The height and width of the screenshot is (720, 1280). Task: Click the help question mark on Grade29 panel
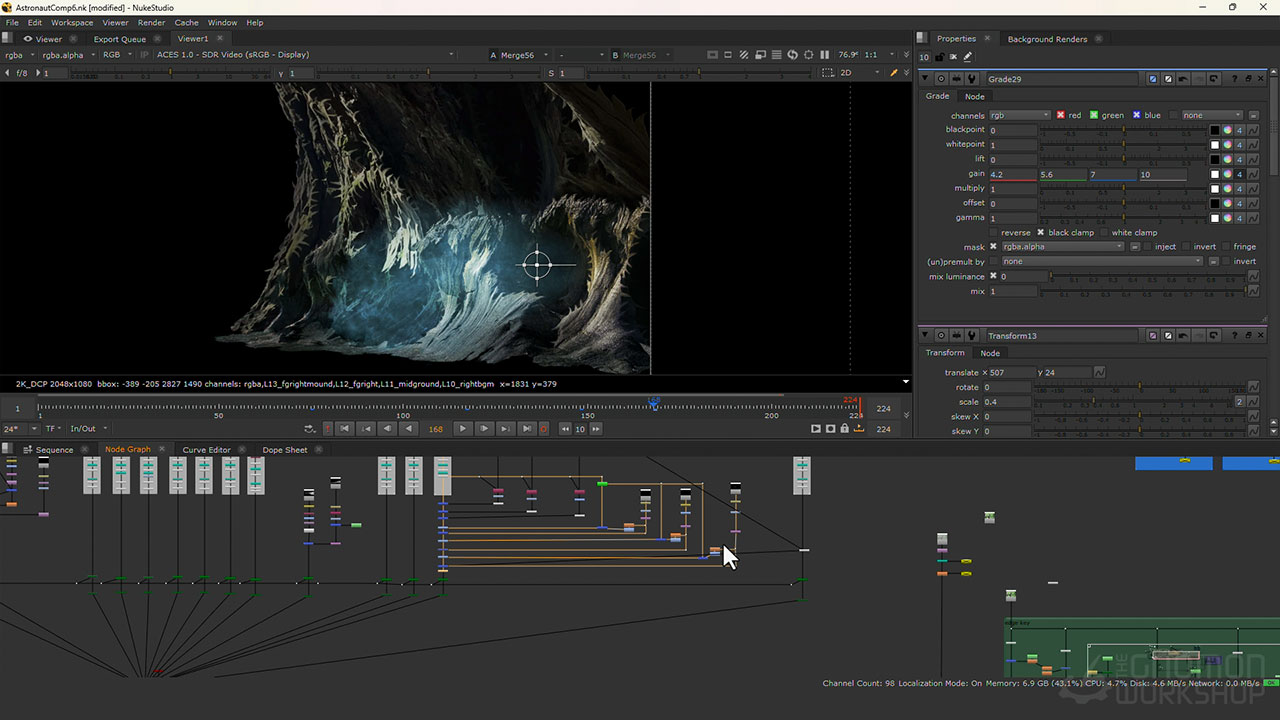pos(1235,78)
